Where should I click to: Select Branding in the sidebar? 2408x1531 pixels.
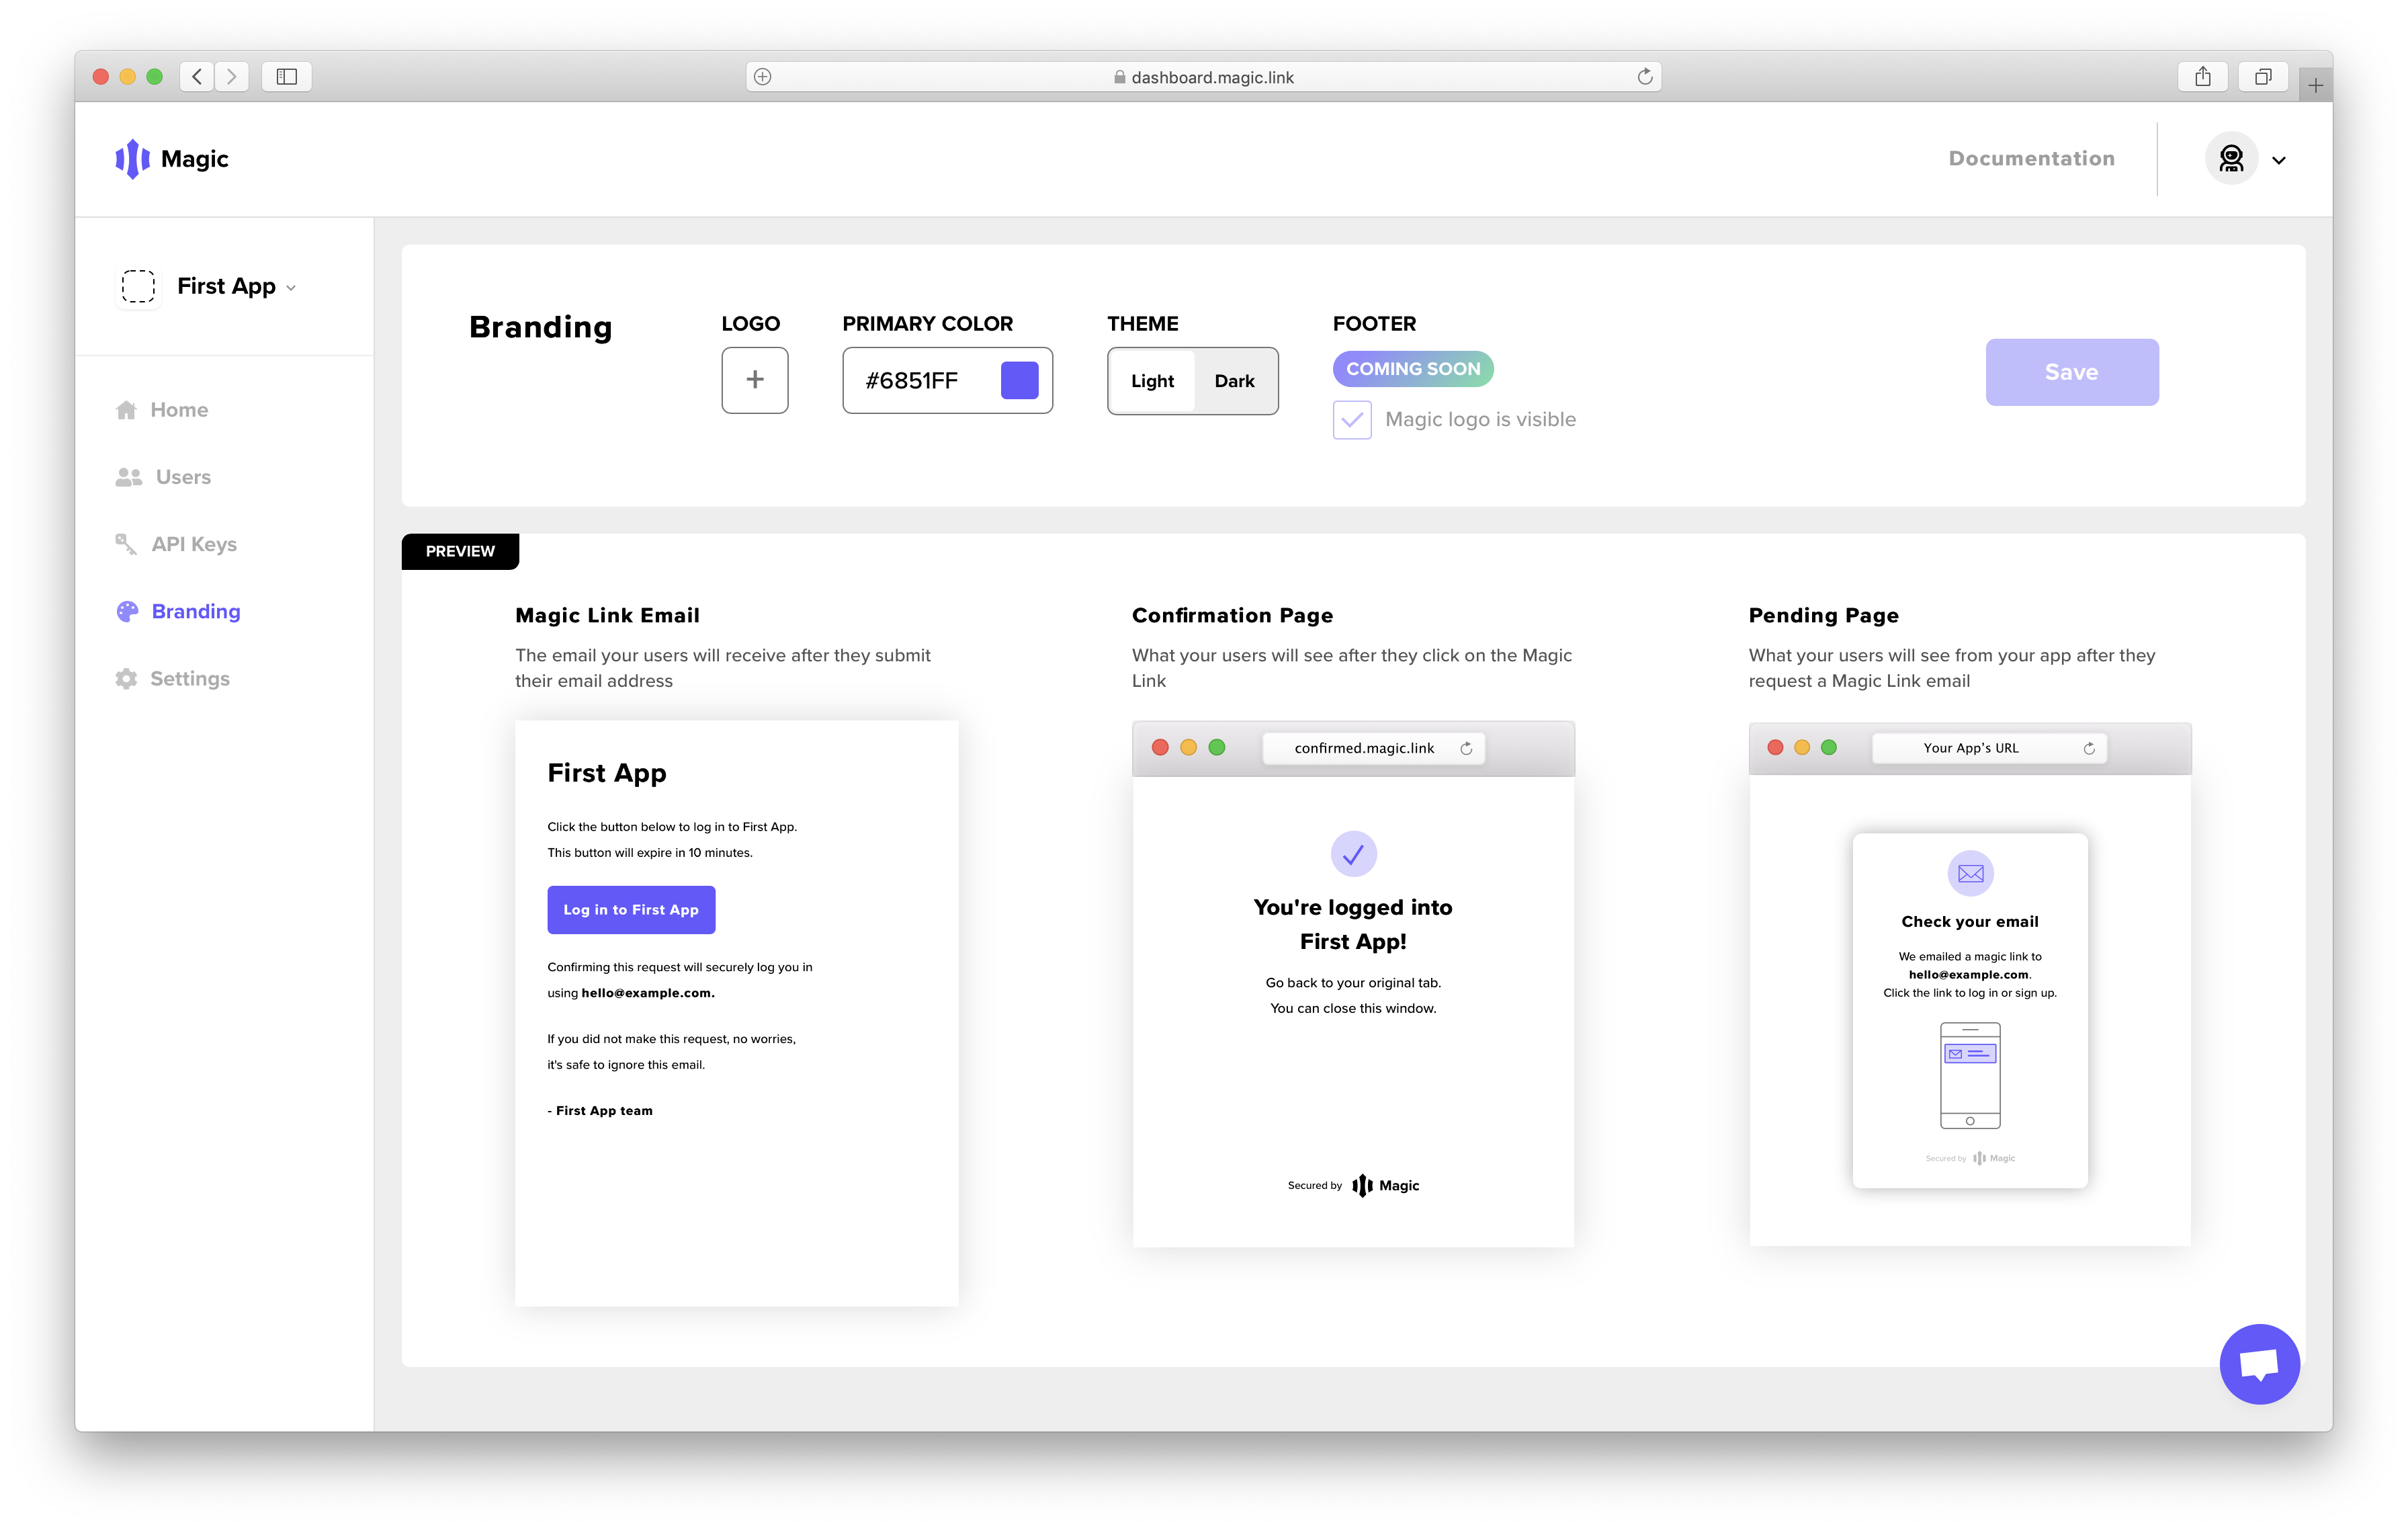pos(178,611)
